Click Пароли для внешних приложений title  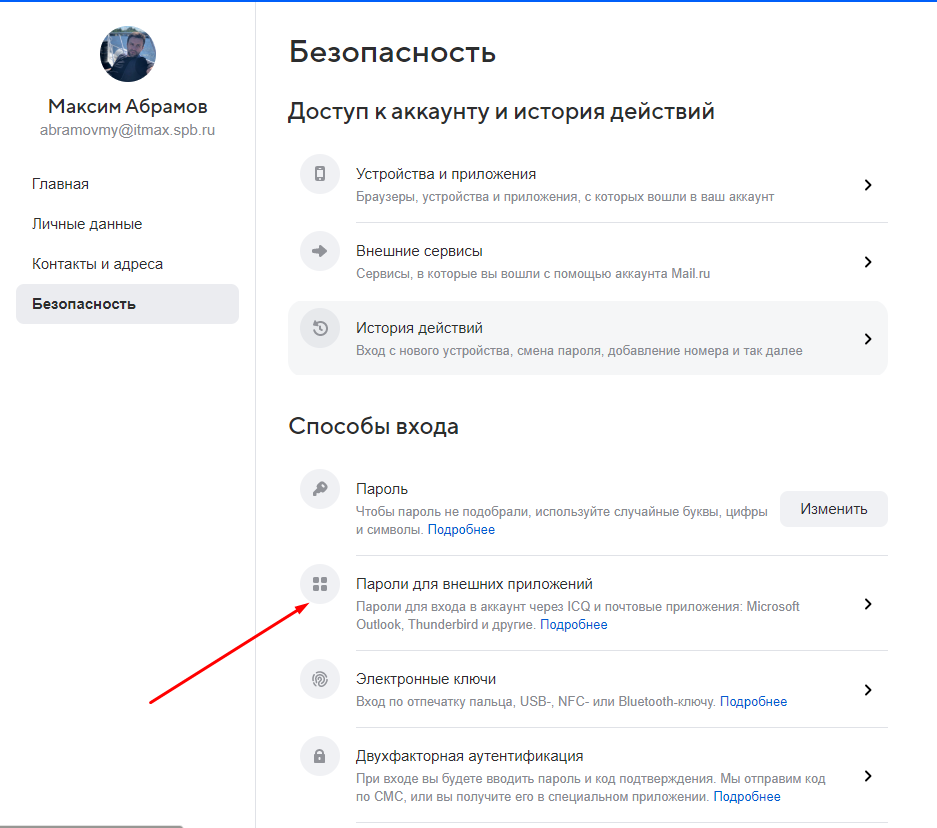click(x=474, y=584)
